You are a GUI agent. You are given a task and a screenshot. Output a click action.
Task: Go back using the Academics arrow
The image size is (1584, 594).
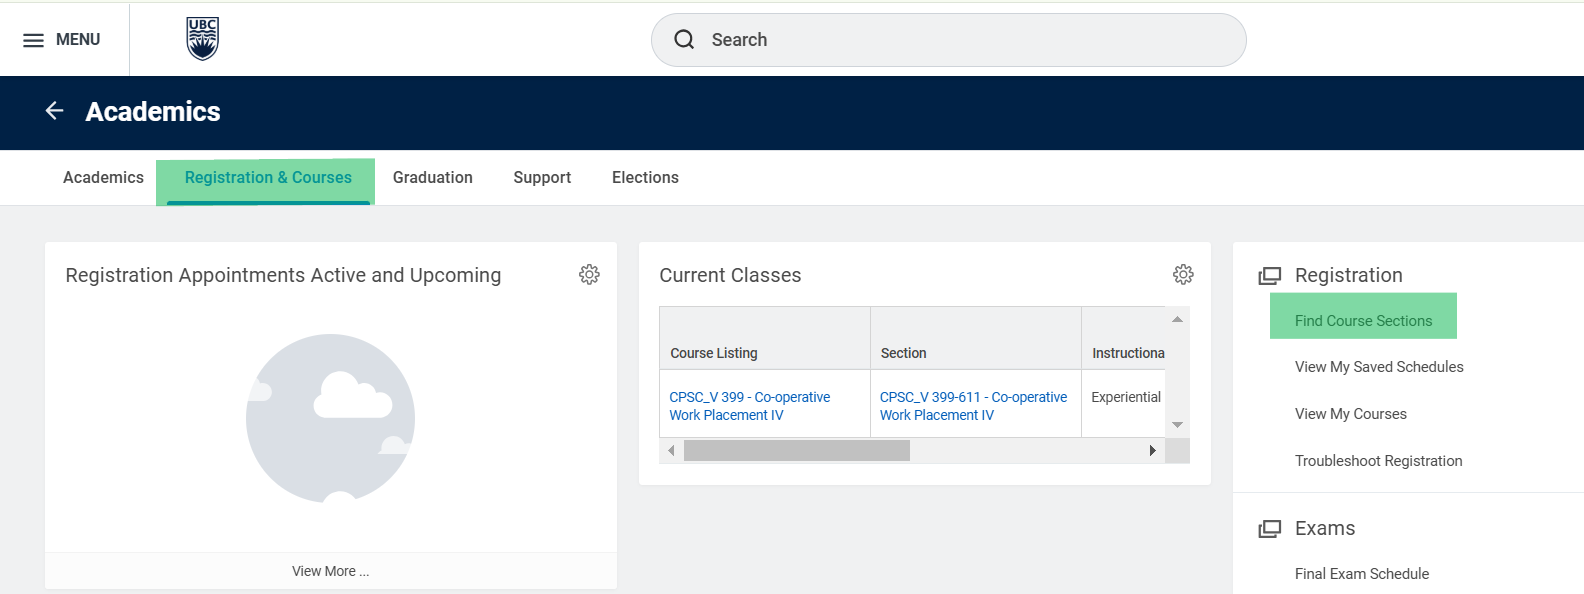(55, 111)
